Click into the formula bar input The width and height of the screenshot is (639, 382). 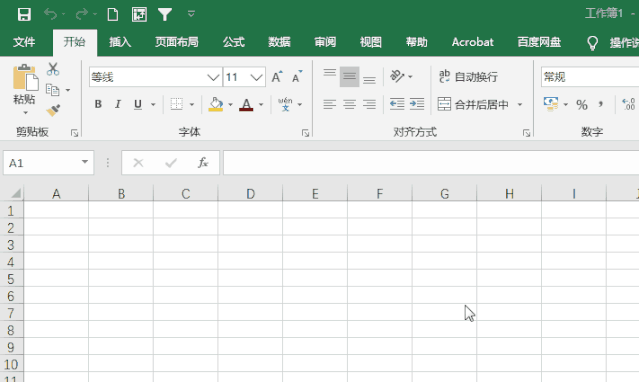click(x=431, y=163)
